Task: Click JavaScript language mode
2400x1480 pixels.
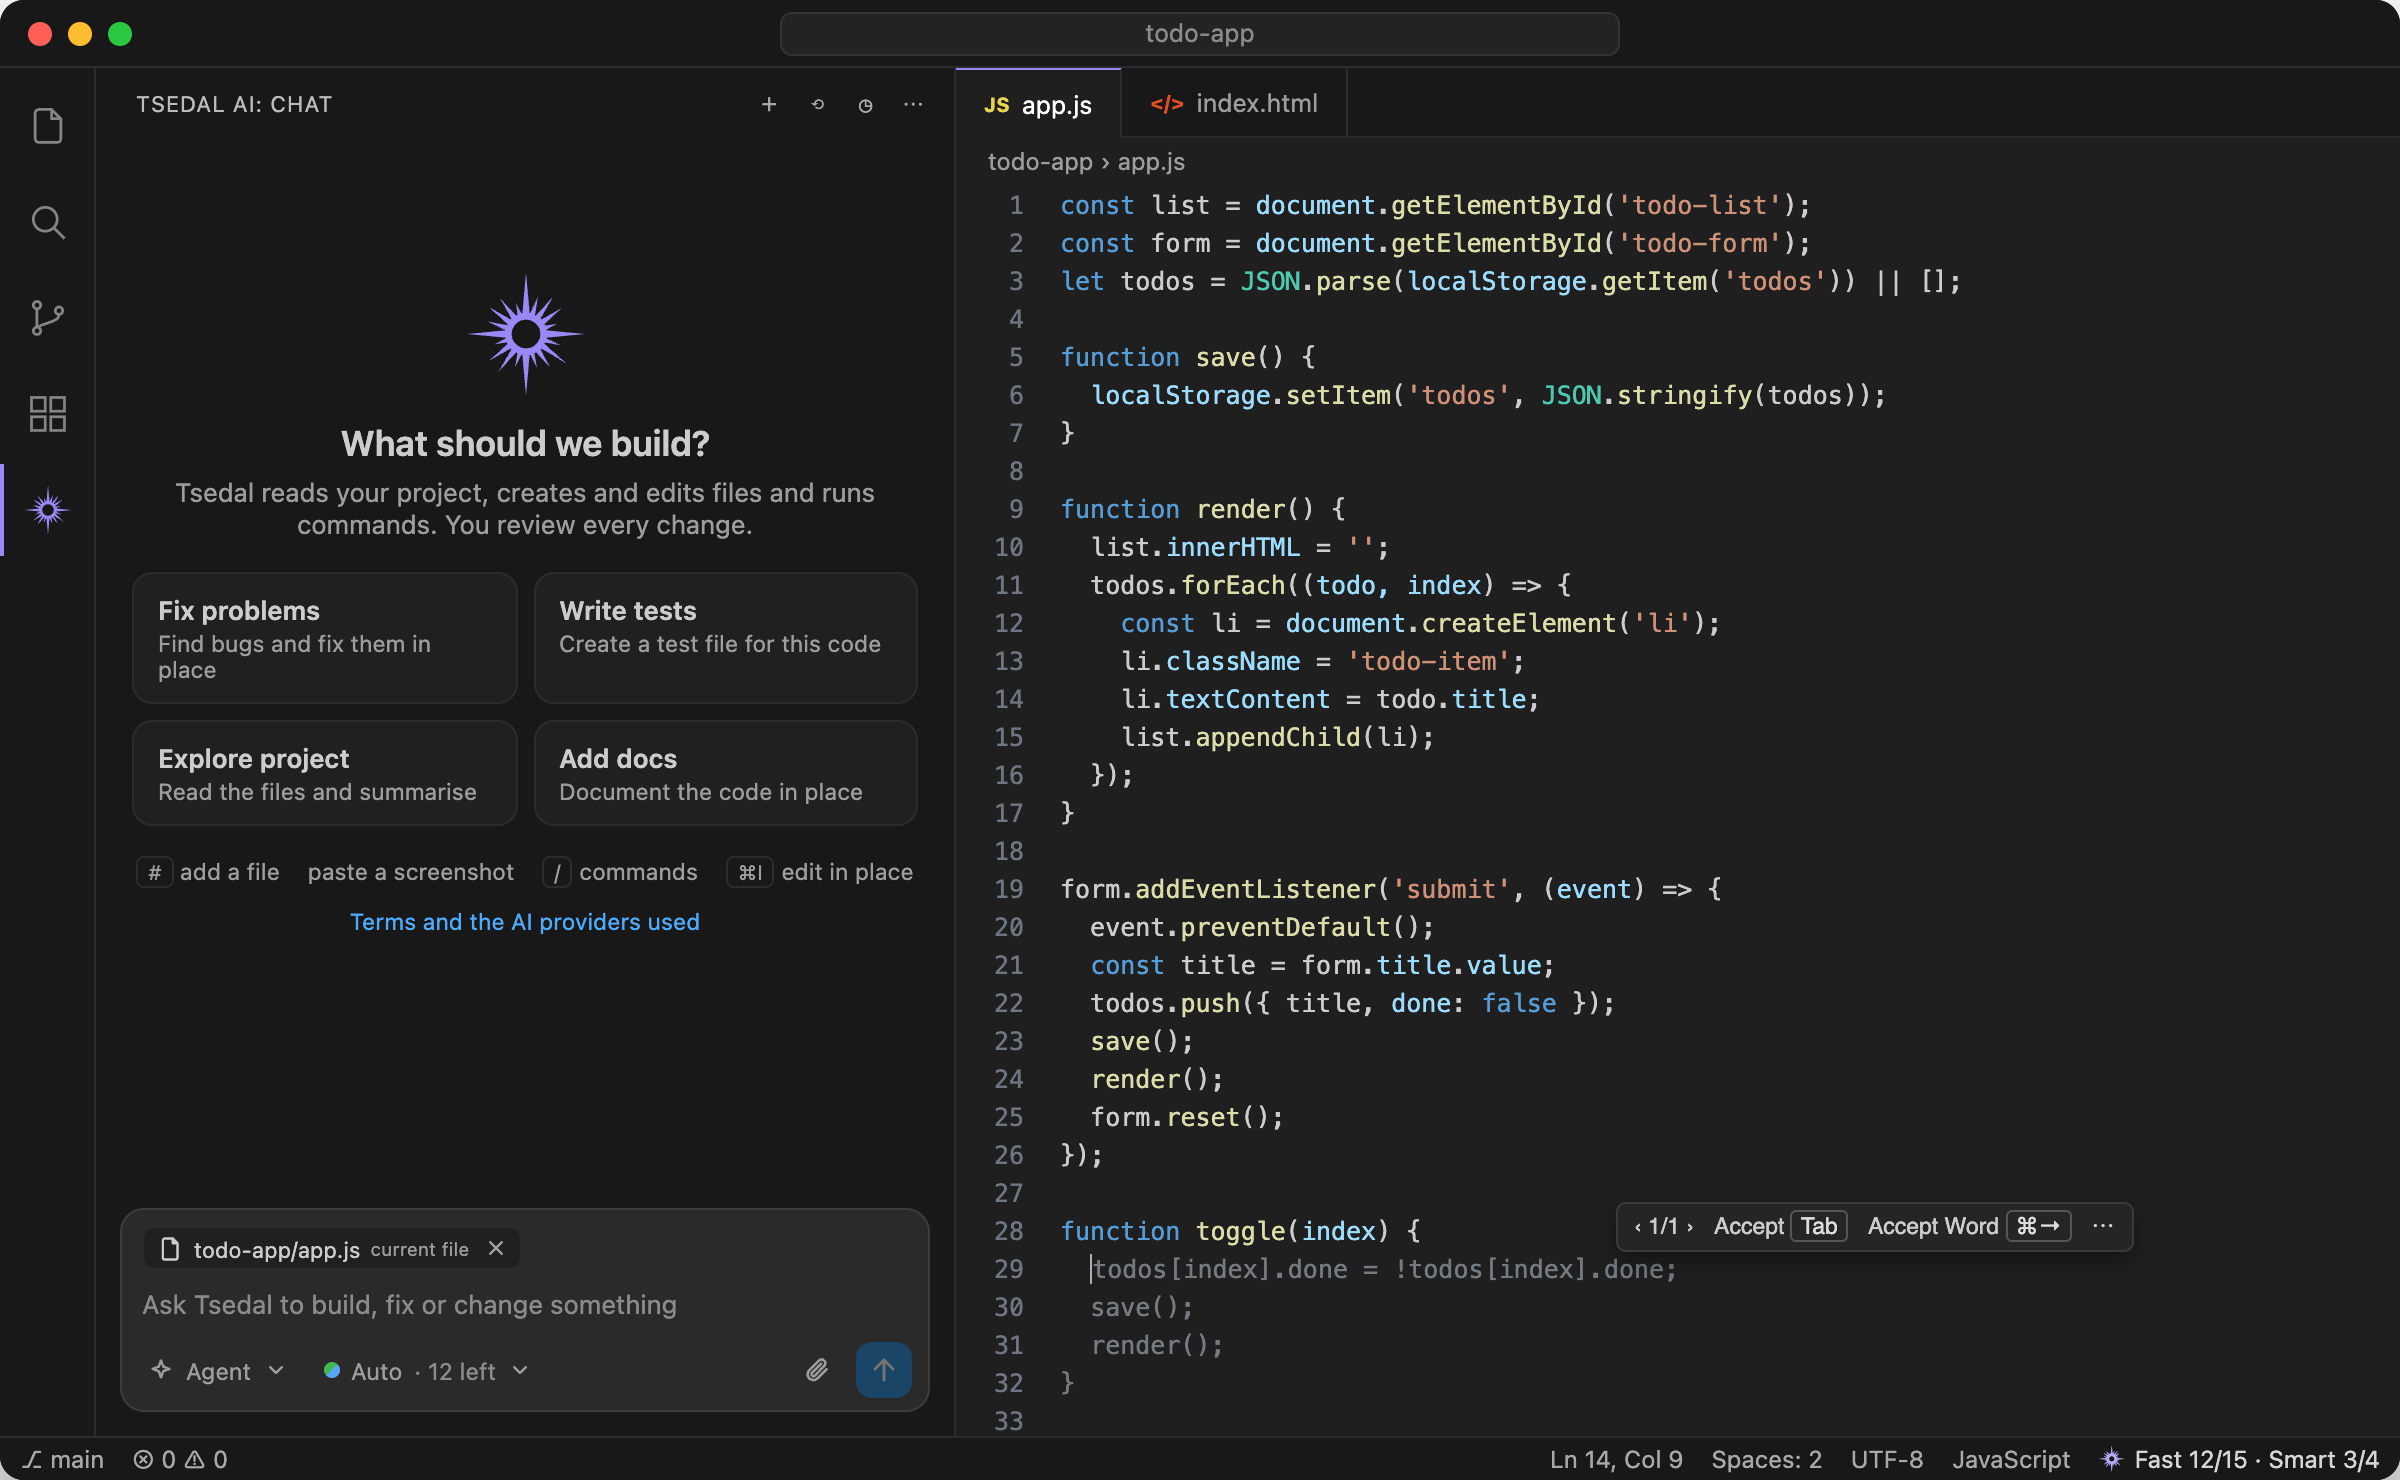Action: pos(2010,1460)
